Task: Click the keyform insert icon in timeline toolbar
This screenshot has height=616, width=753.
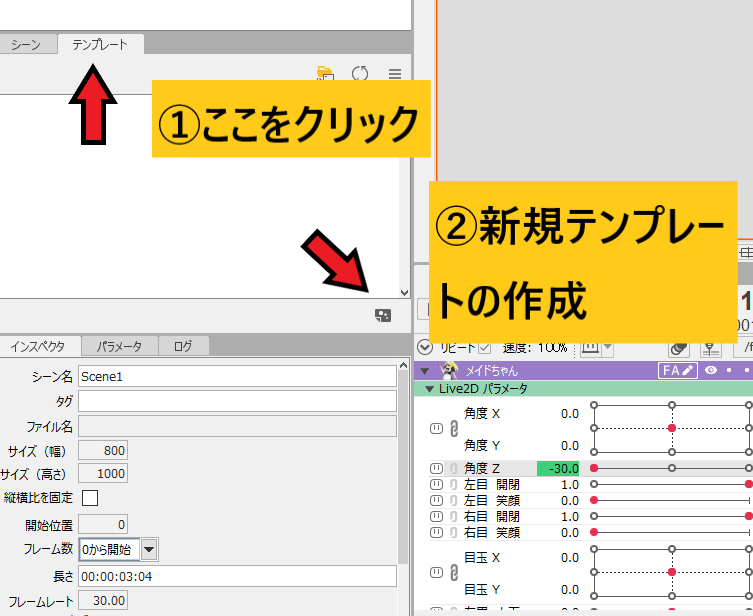Action: (590, 348)
